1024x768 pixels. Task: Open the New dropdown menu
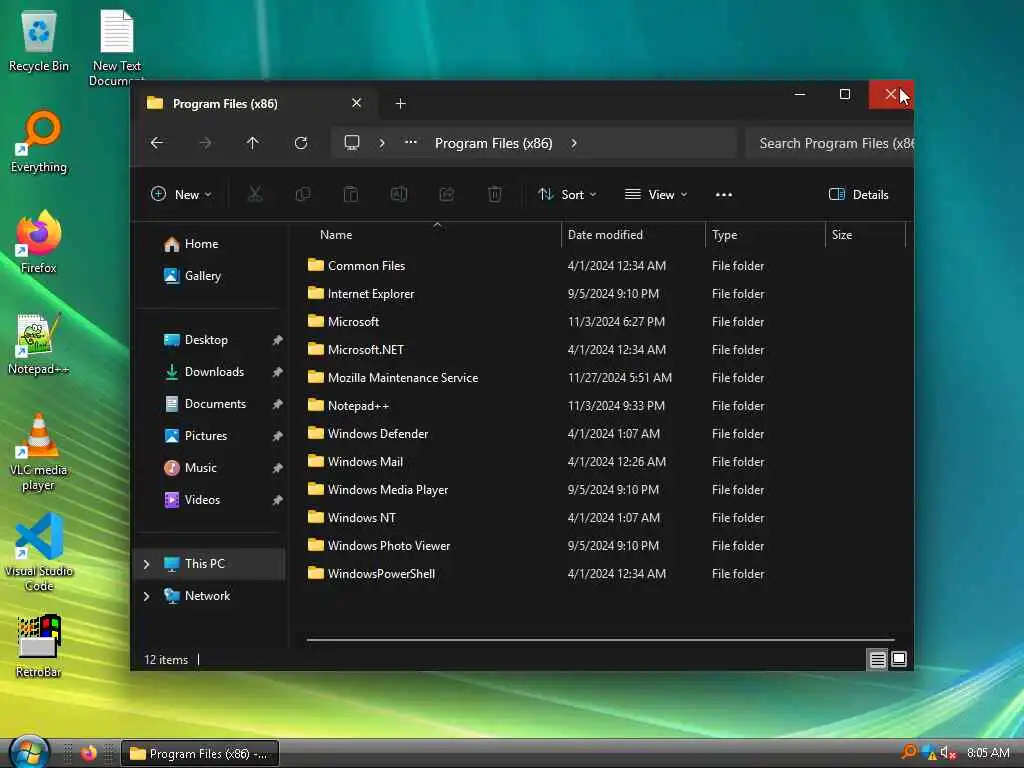tap(181, 195)
